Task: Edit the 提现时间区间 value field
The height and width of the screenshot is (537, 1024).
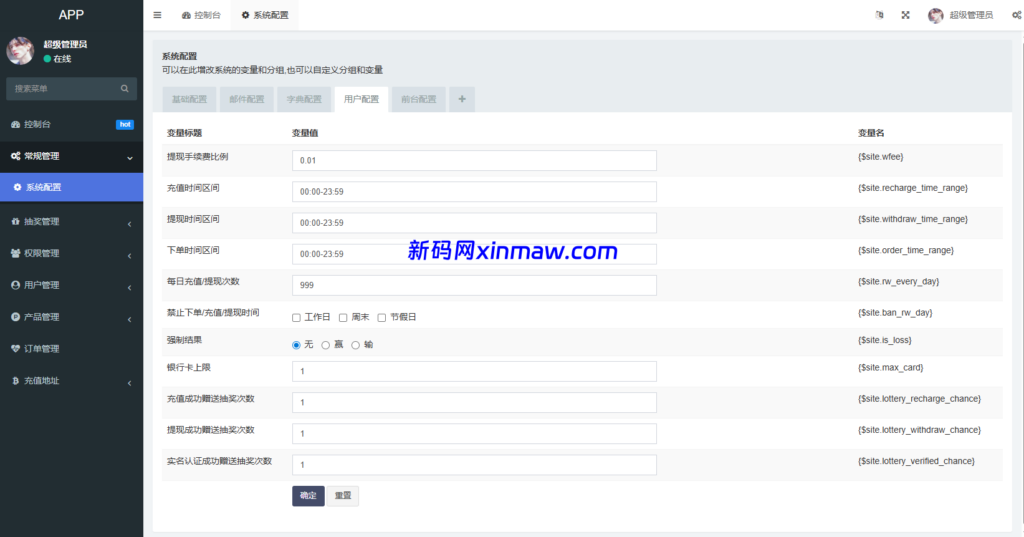Action: pyautogui.click(x=474, y=223)
